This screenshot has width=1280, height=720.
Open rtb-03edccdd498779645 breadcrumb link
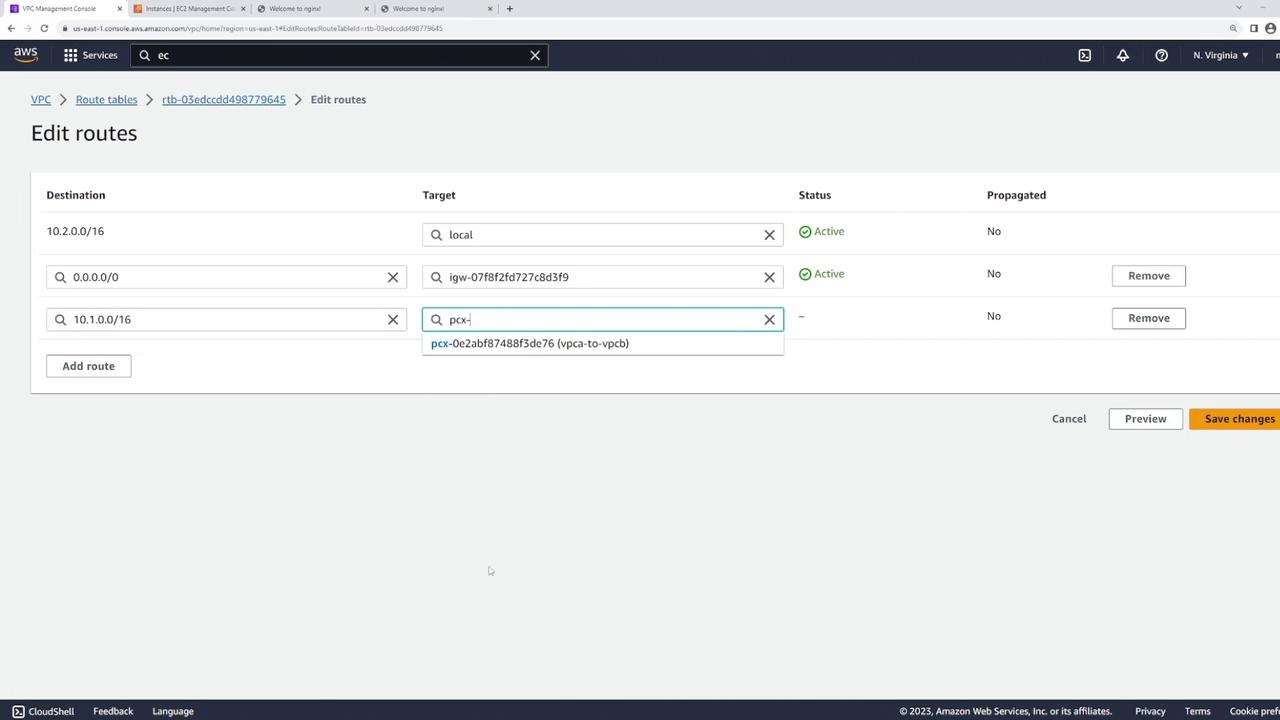(x=224, y=100)
